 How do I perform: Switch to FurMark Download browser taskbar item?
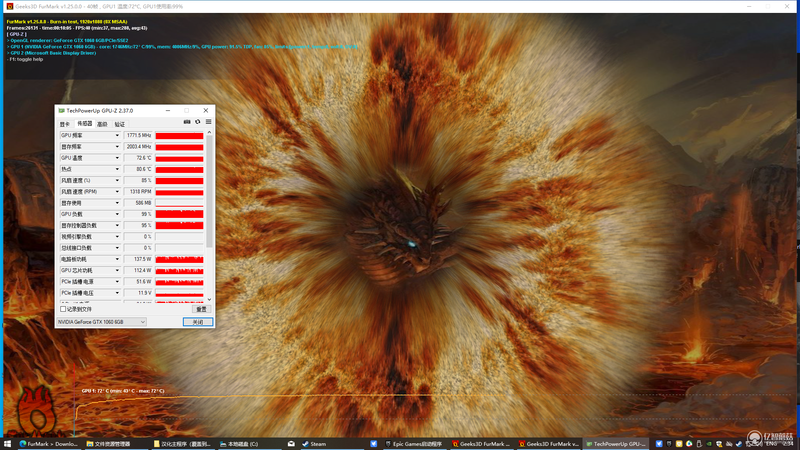49,444
